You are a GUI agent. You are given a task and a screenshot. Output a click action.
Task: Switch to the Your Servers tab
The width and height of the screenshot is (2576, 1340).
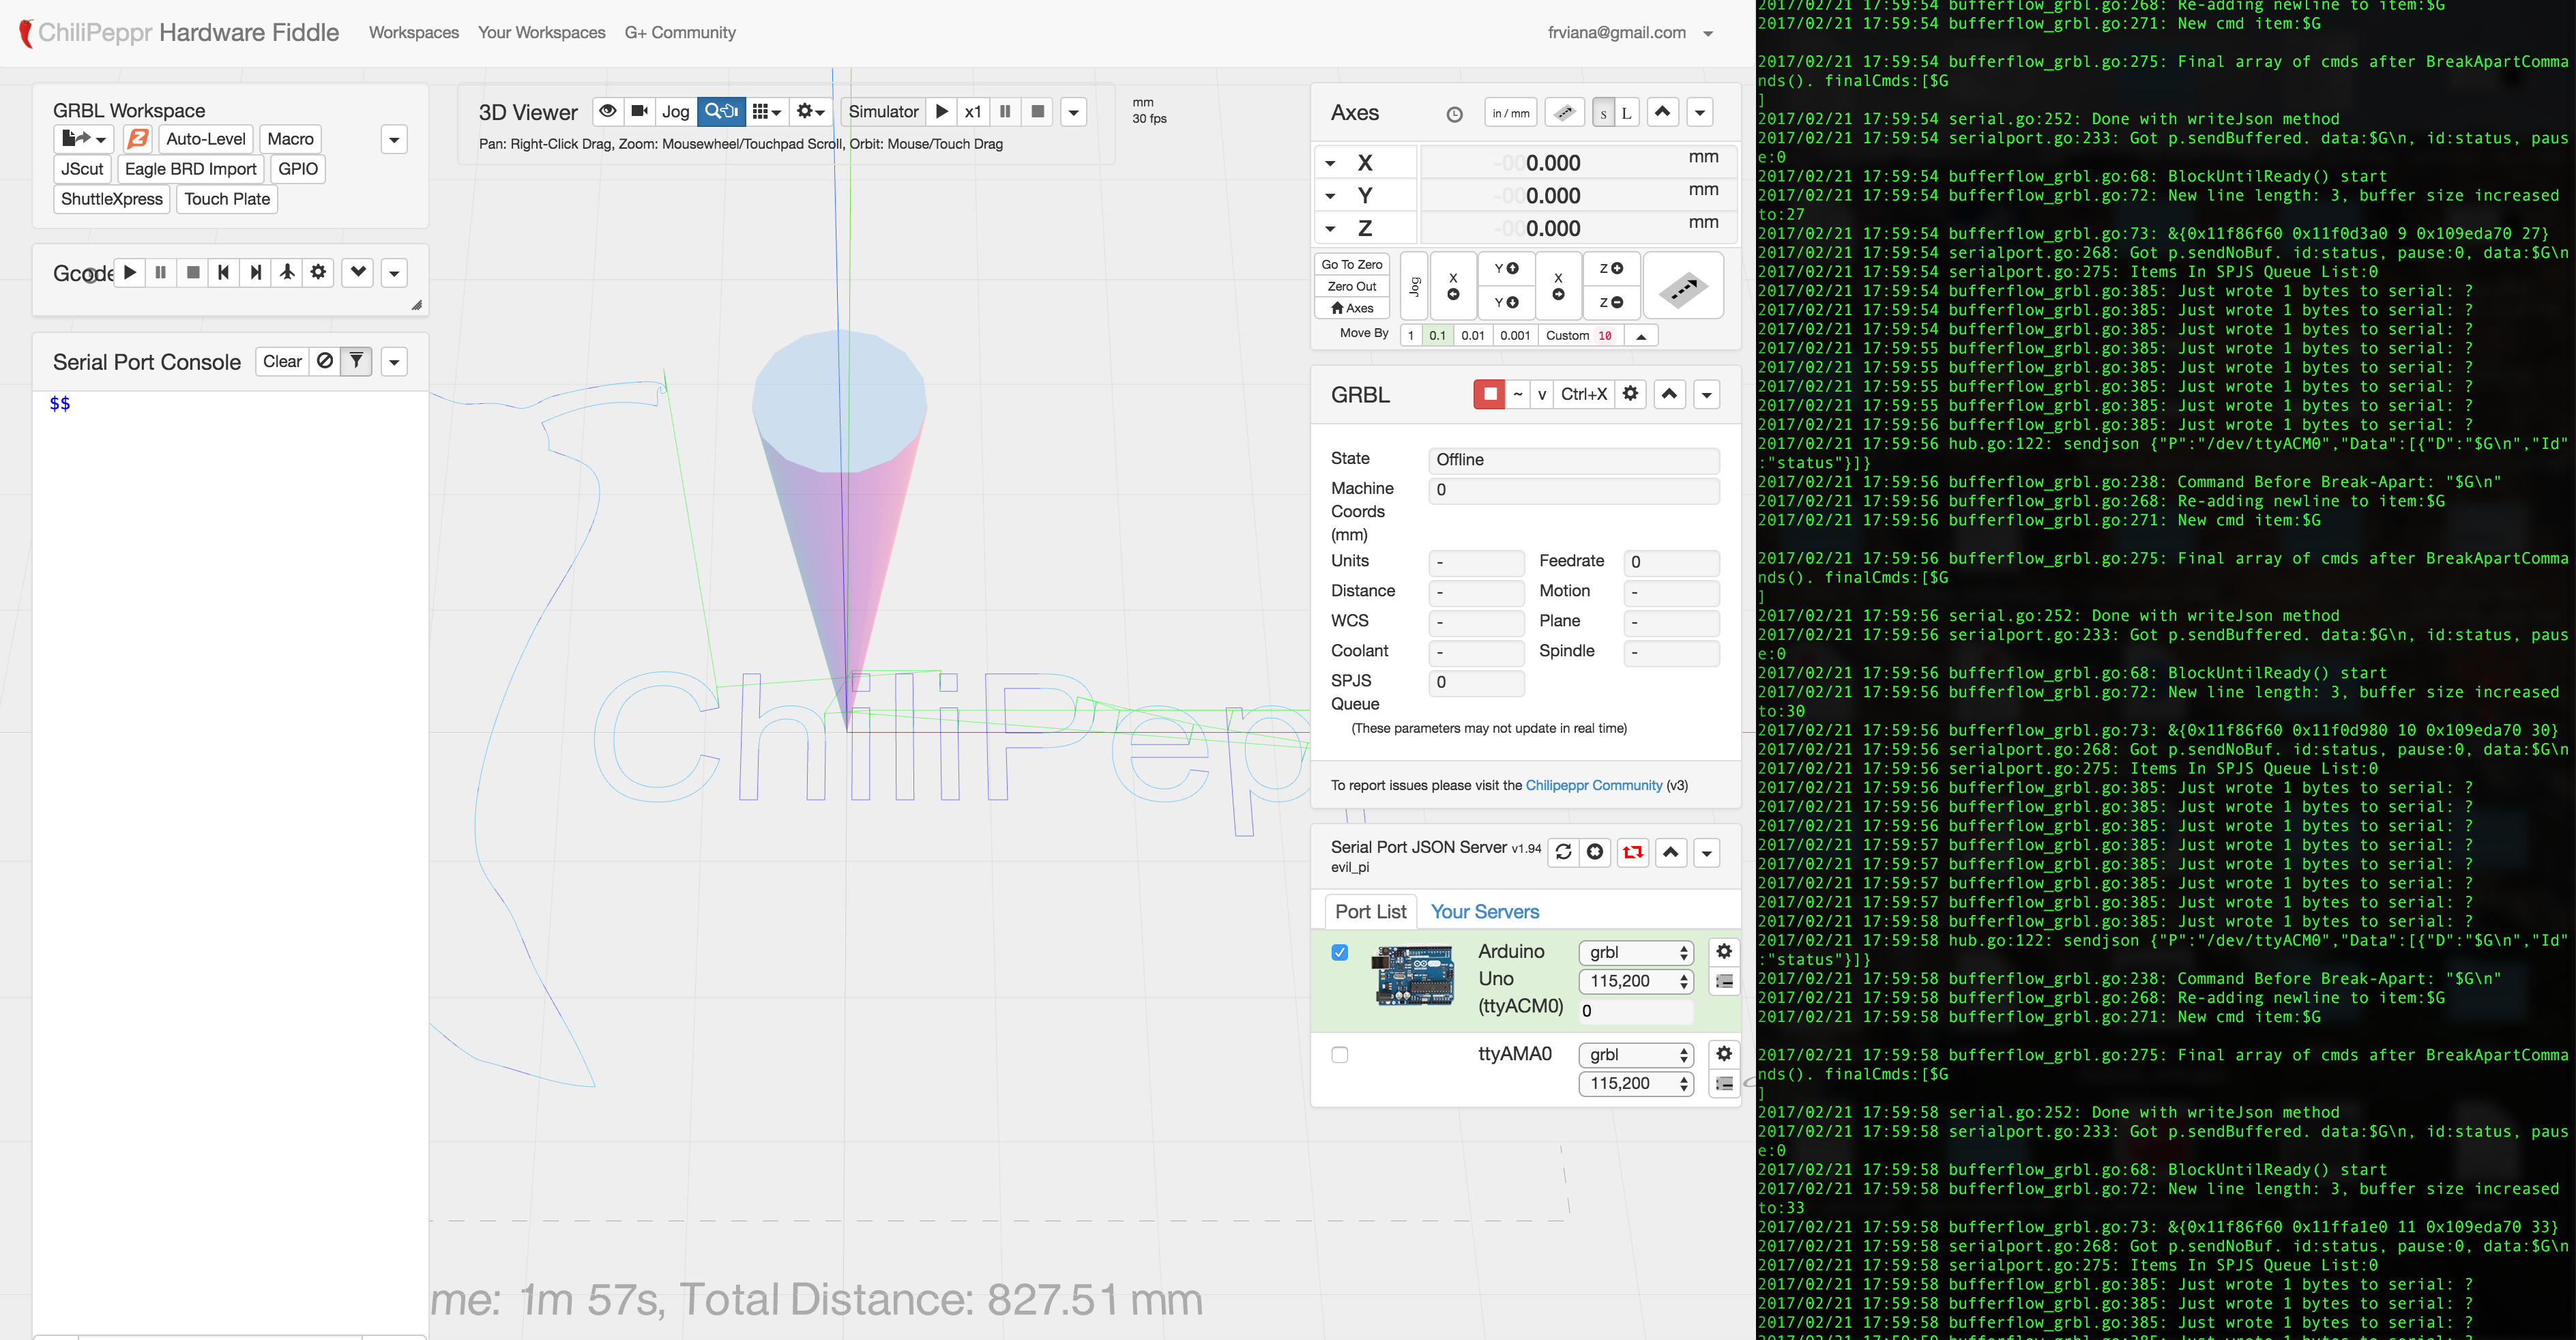[1484, 911]
